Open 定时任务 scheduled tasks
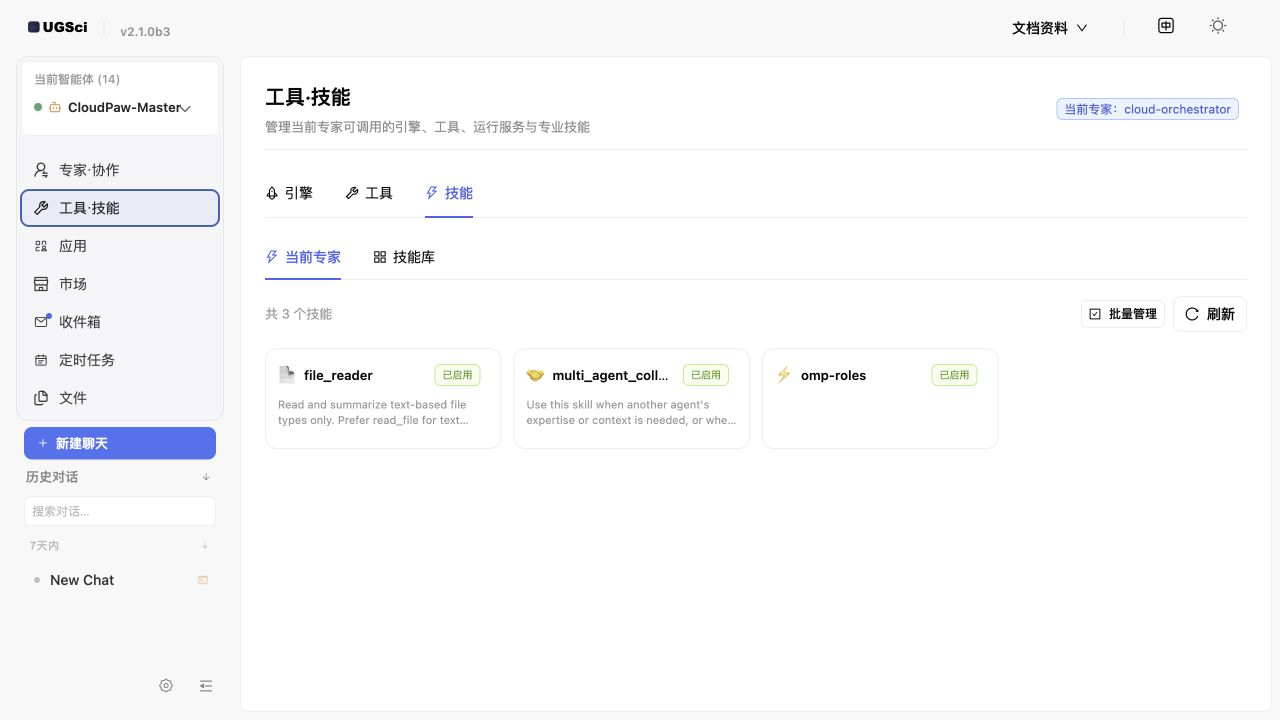The width and height of the screenshot is (1280, 720). [120, 360]
